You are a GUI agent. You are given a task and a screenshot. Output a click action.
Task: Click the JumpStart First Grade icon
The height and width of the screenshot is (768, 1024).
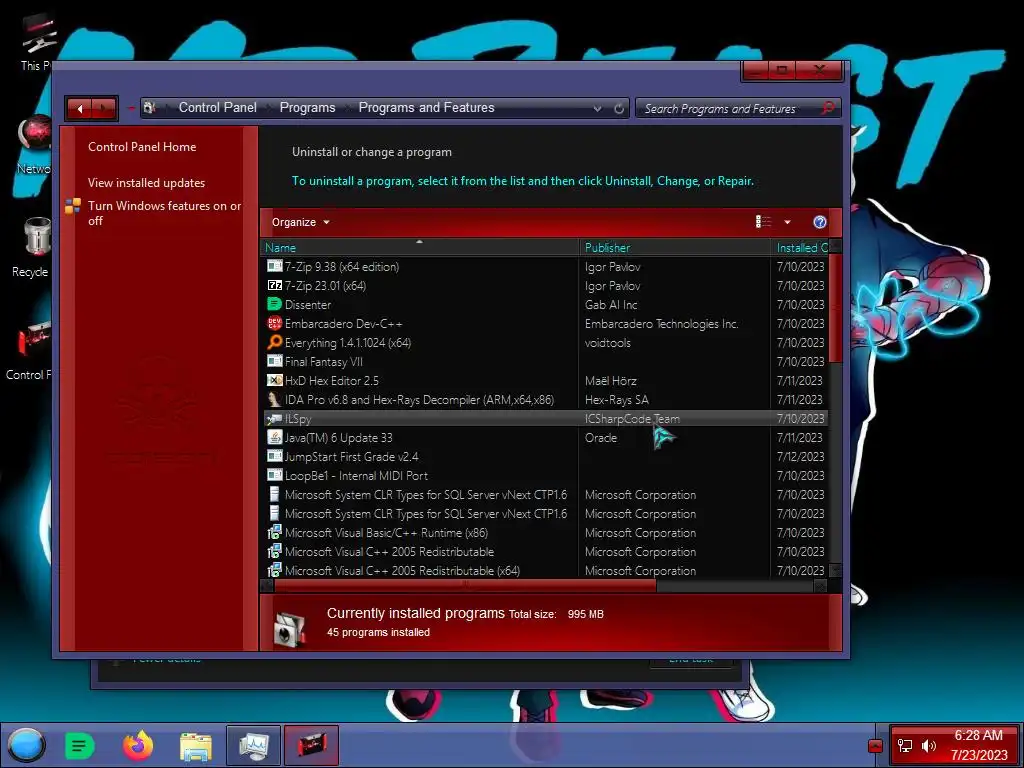[274, 456]
